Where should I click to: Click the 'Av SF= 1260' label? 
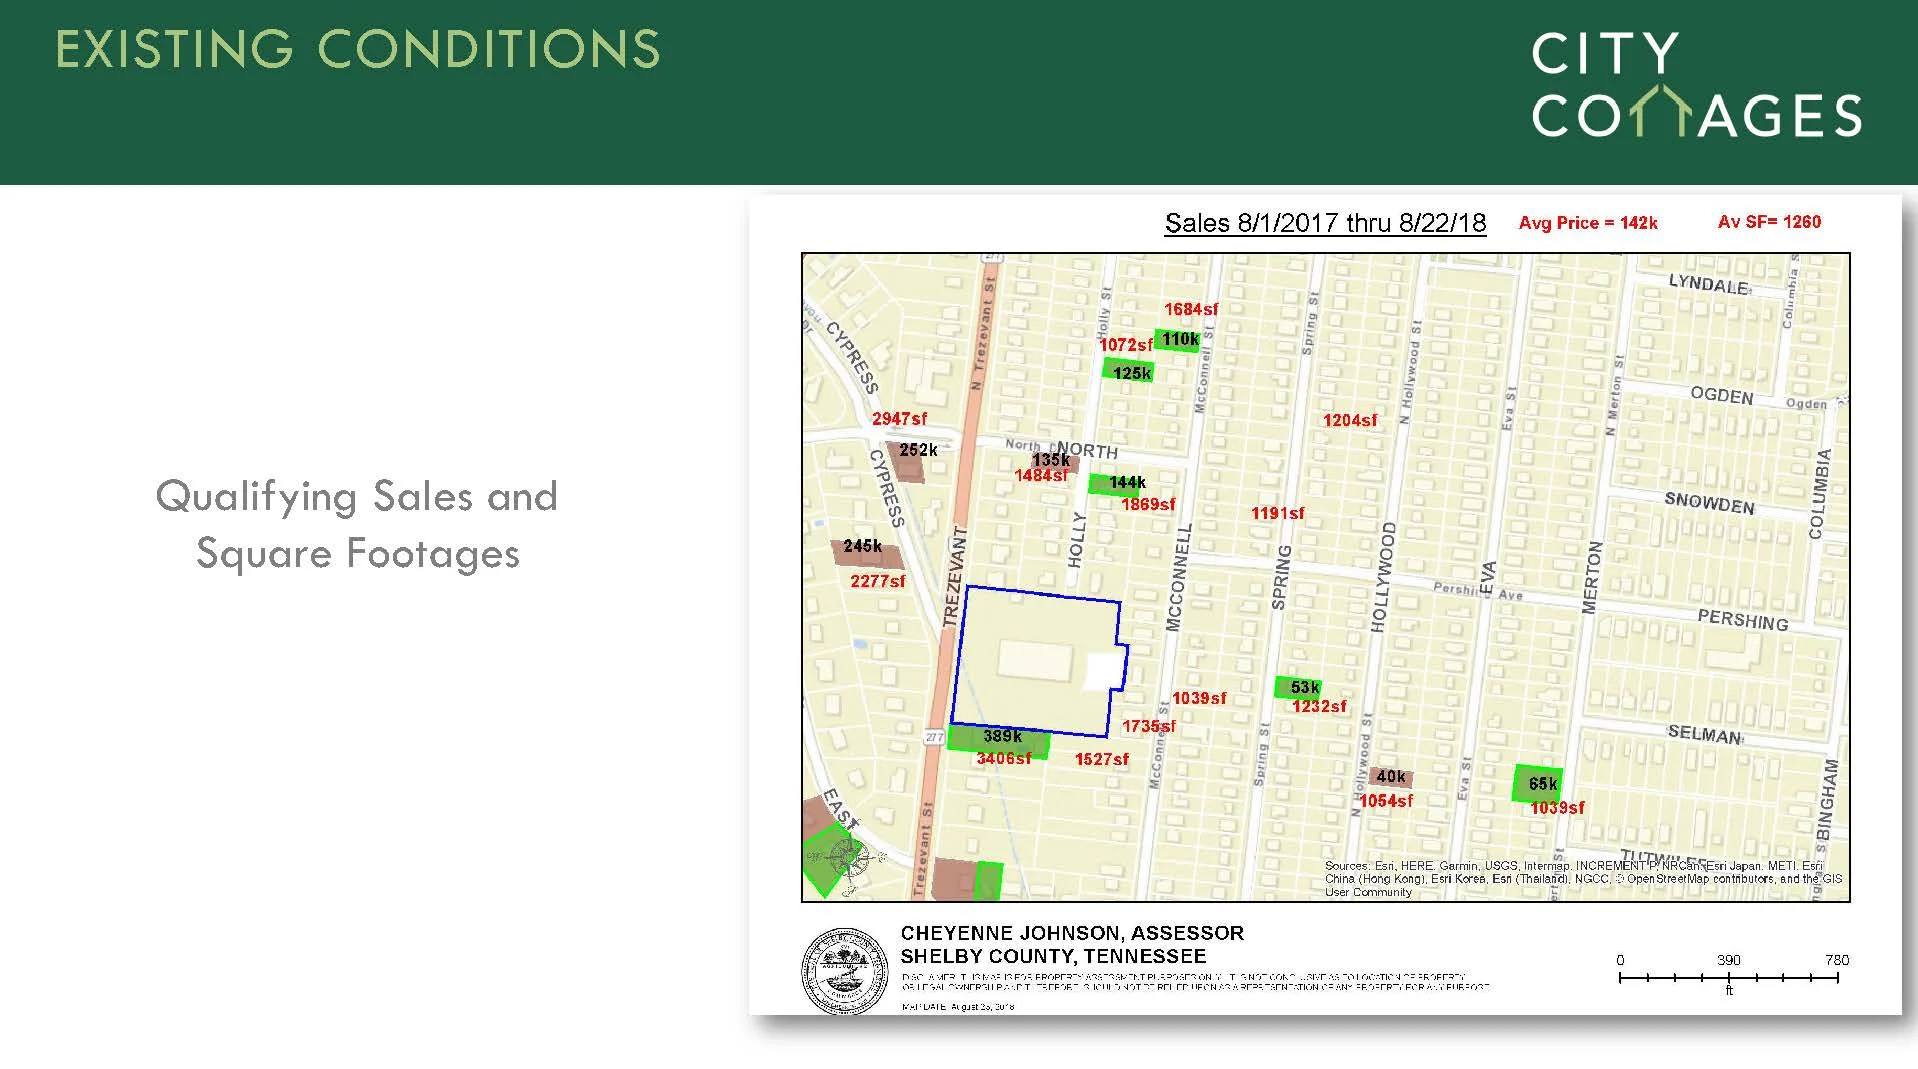(1769, 222)
